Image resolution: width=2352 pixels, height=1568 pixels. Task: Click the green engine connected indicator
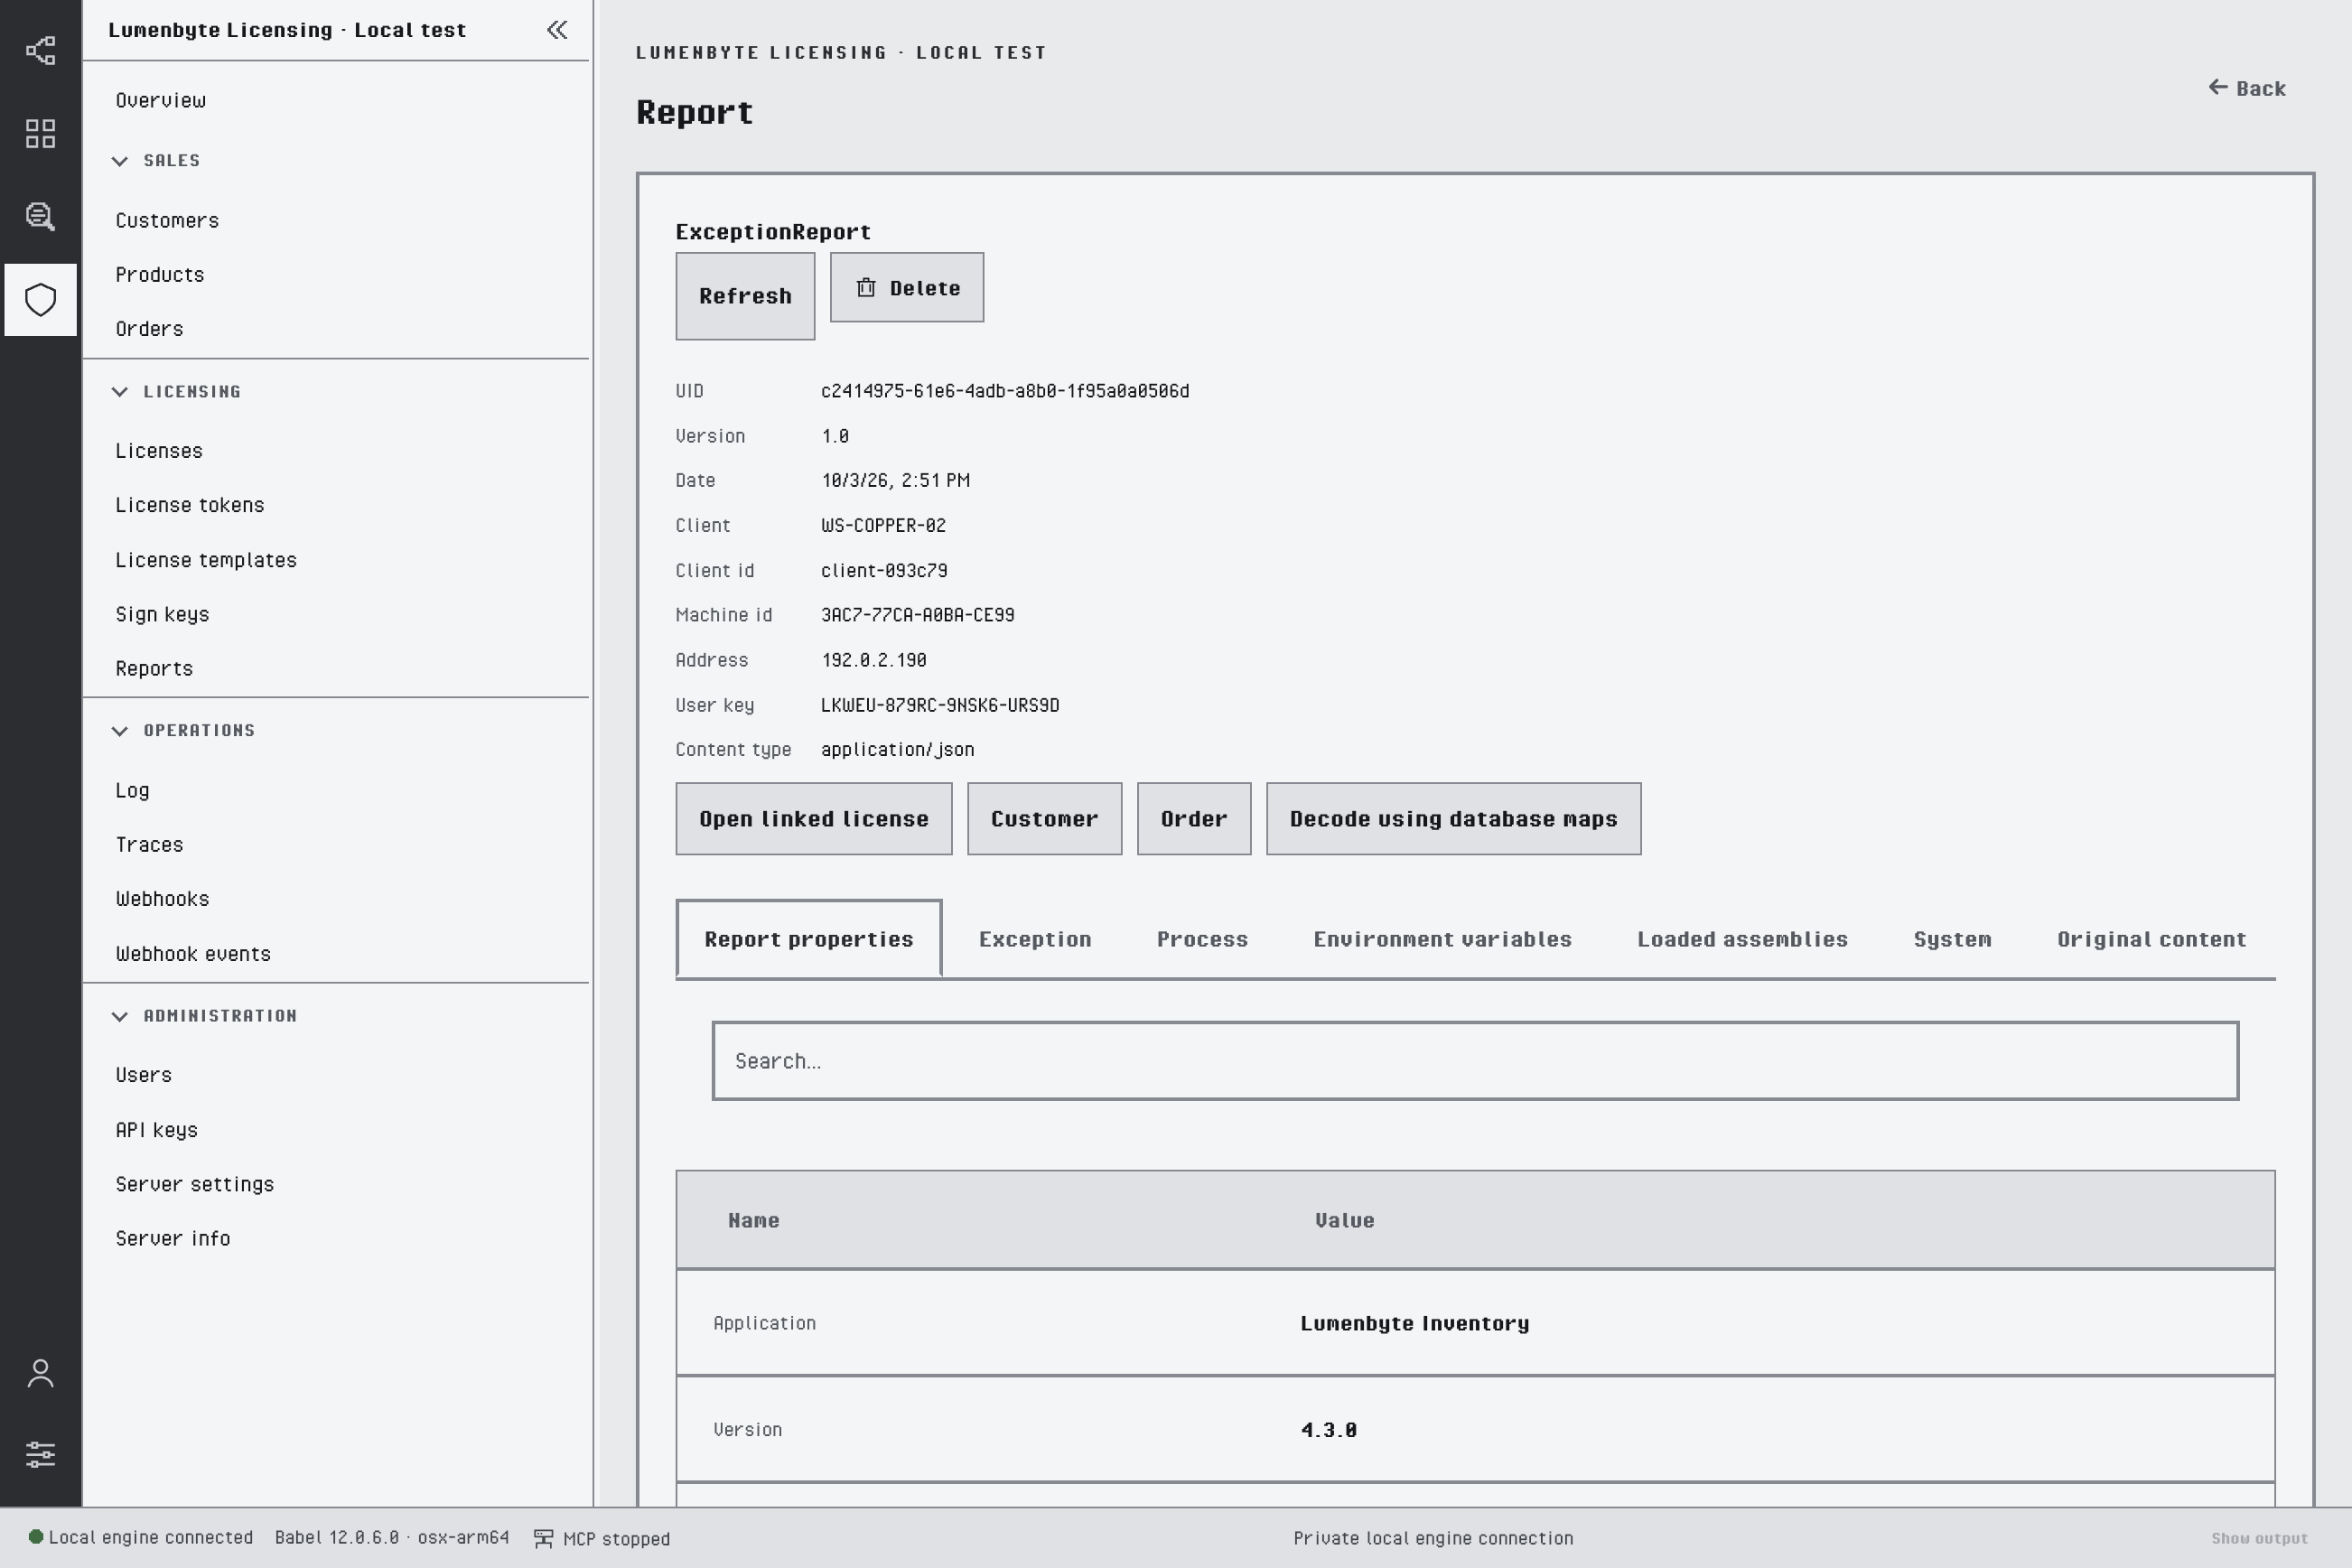click(36, 1537)
